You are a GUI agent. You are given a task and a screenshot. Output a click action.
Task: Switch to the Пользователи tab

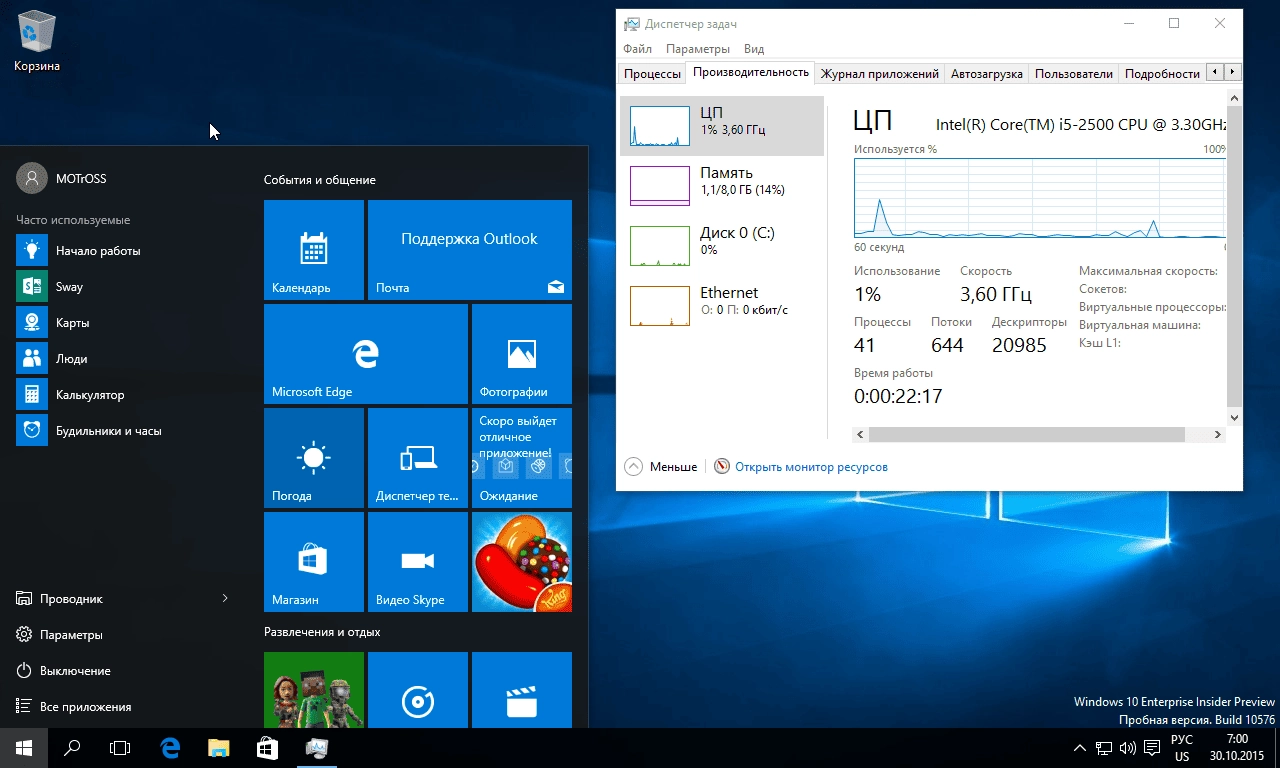1073,74
